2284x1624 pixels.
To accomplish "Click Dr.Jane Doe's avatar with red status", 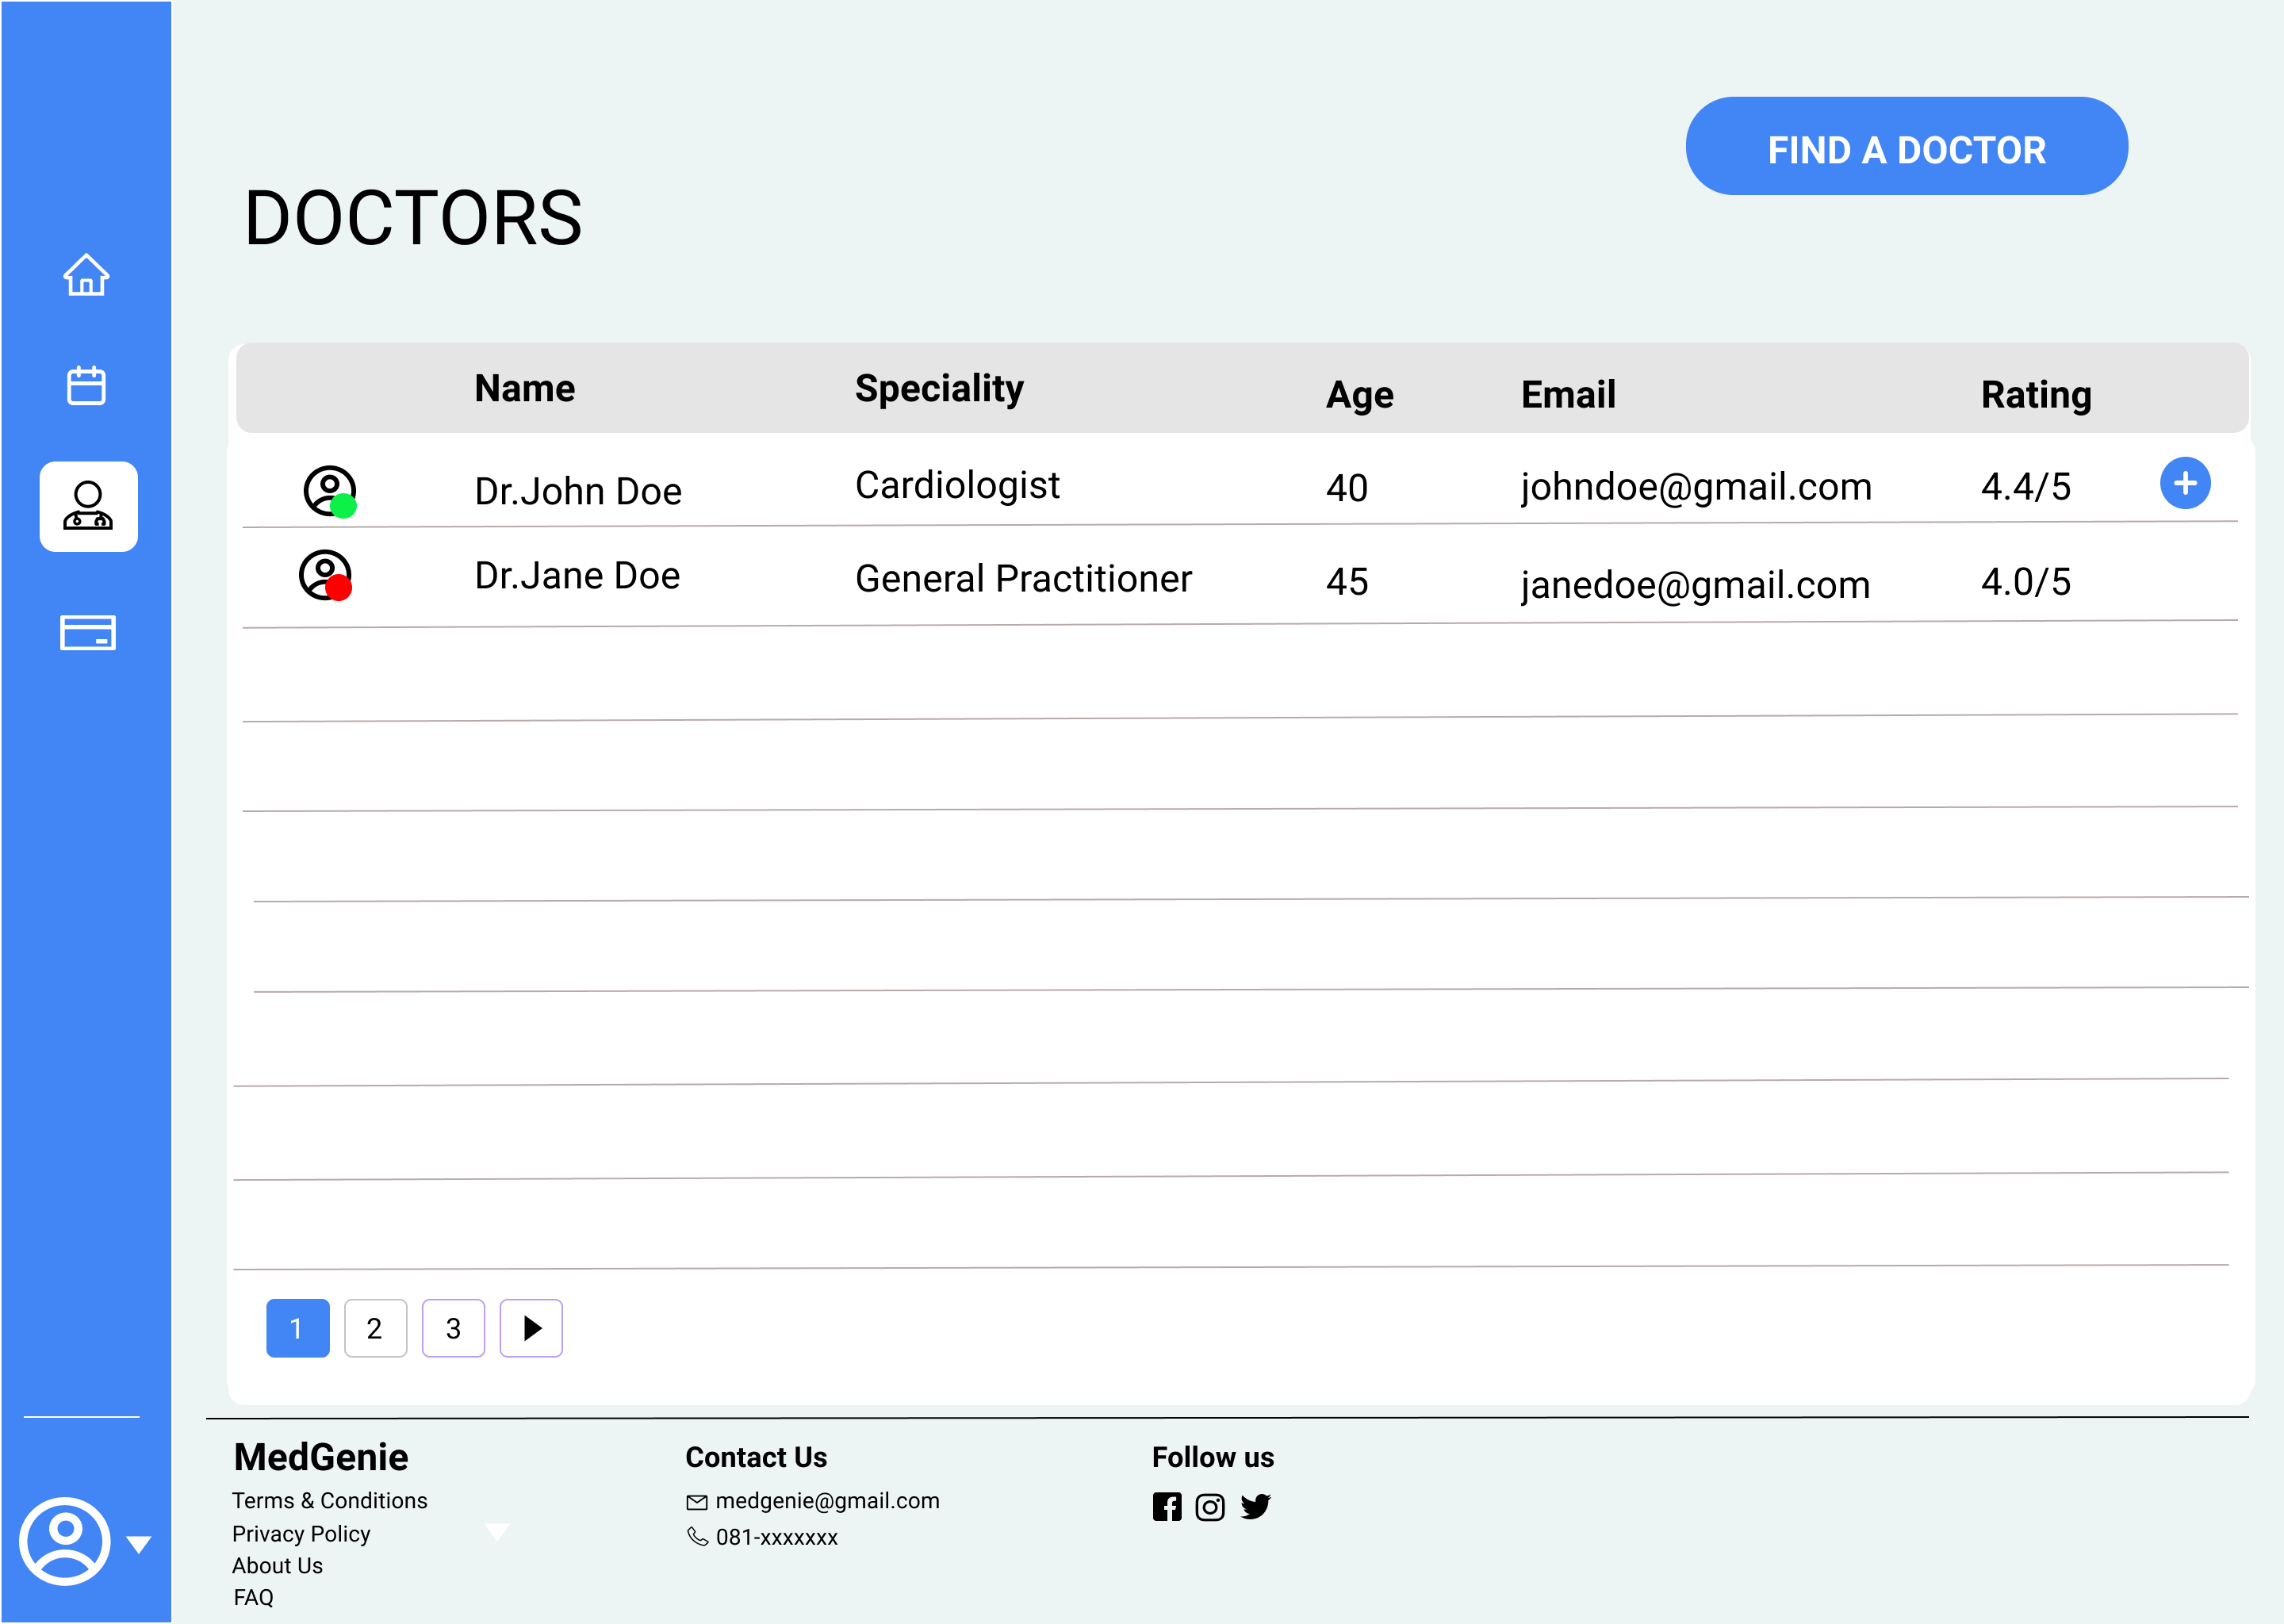I will [x=326, y=576].
